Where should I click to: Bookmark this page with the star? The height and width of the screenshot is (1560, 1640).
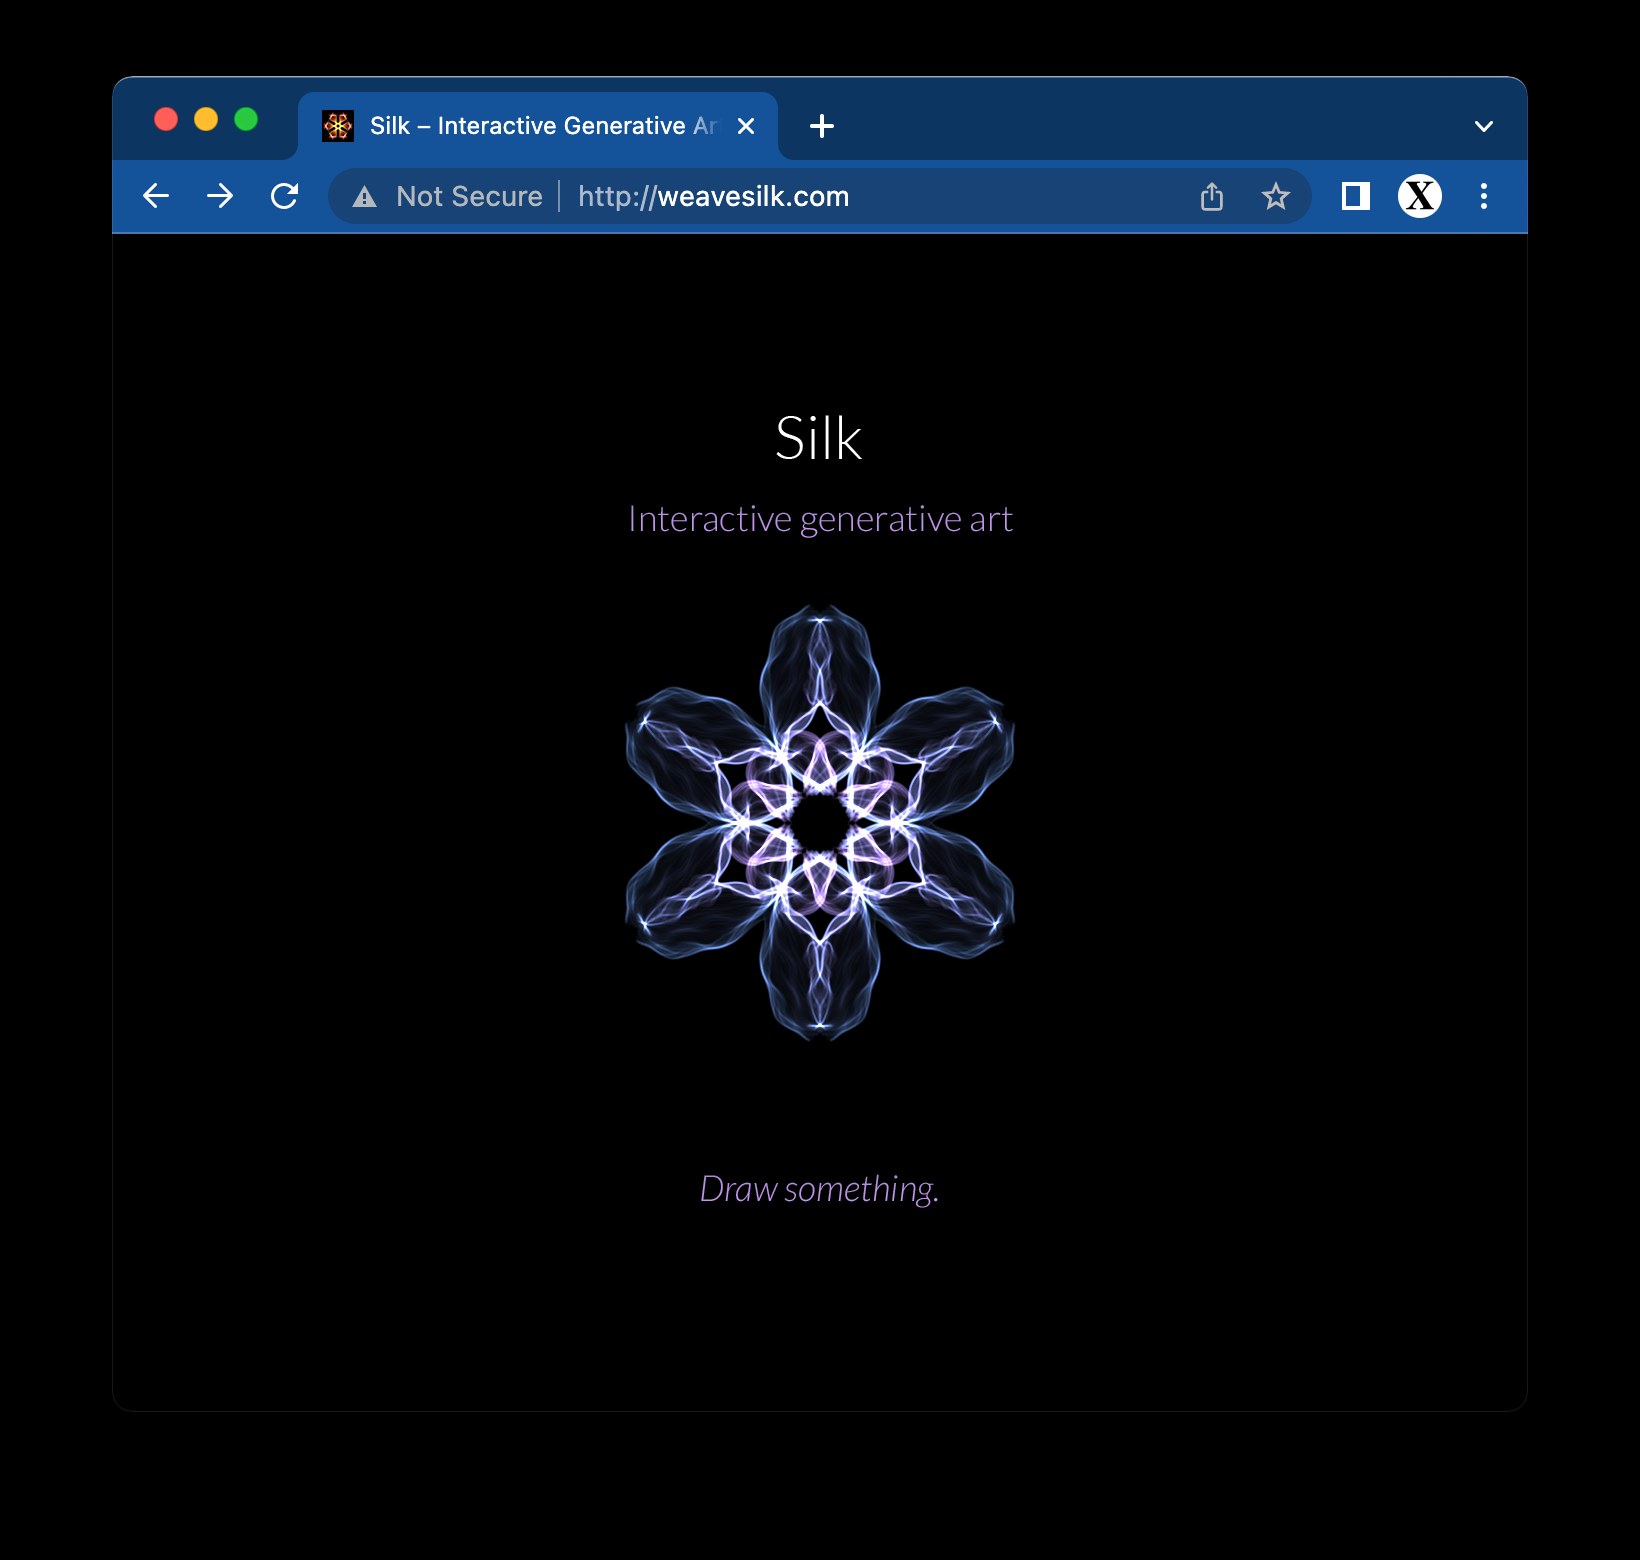1275,196
